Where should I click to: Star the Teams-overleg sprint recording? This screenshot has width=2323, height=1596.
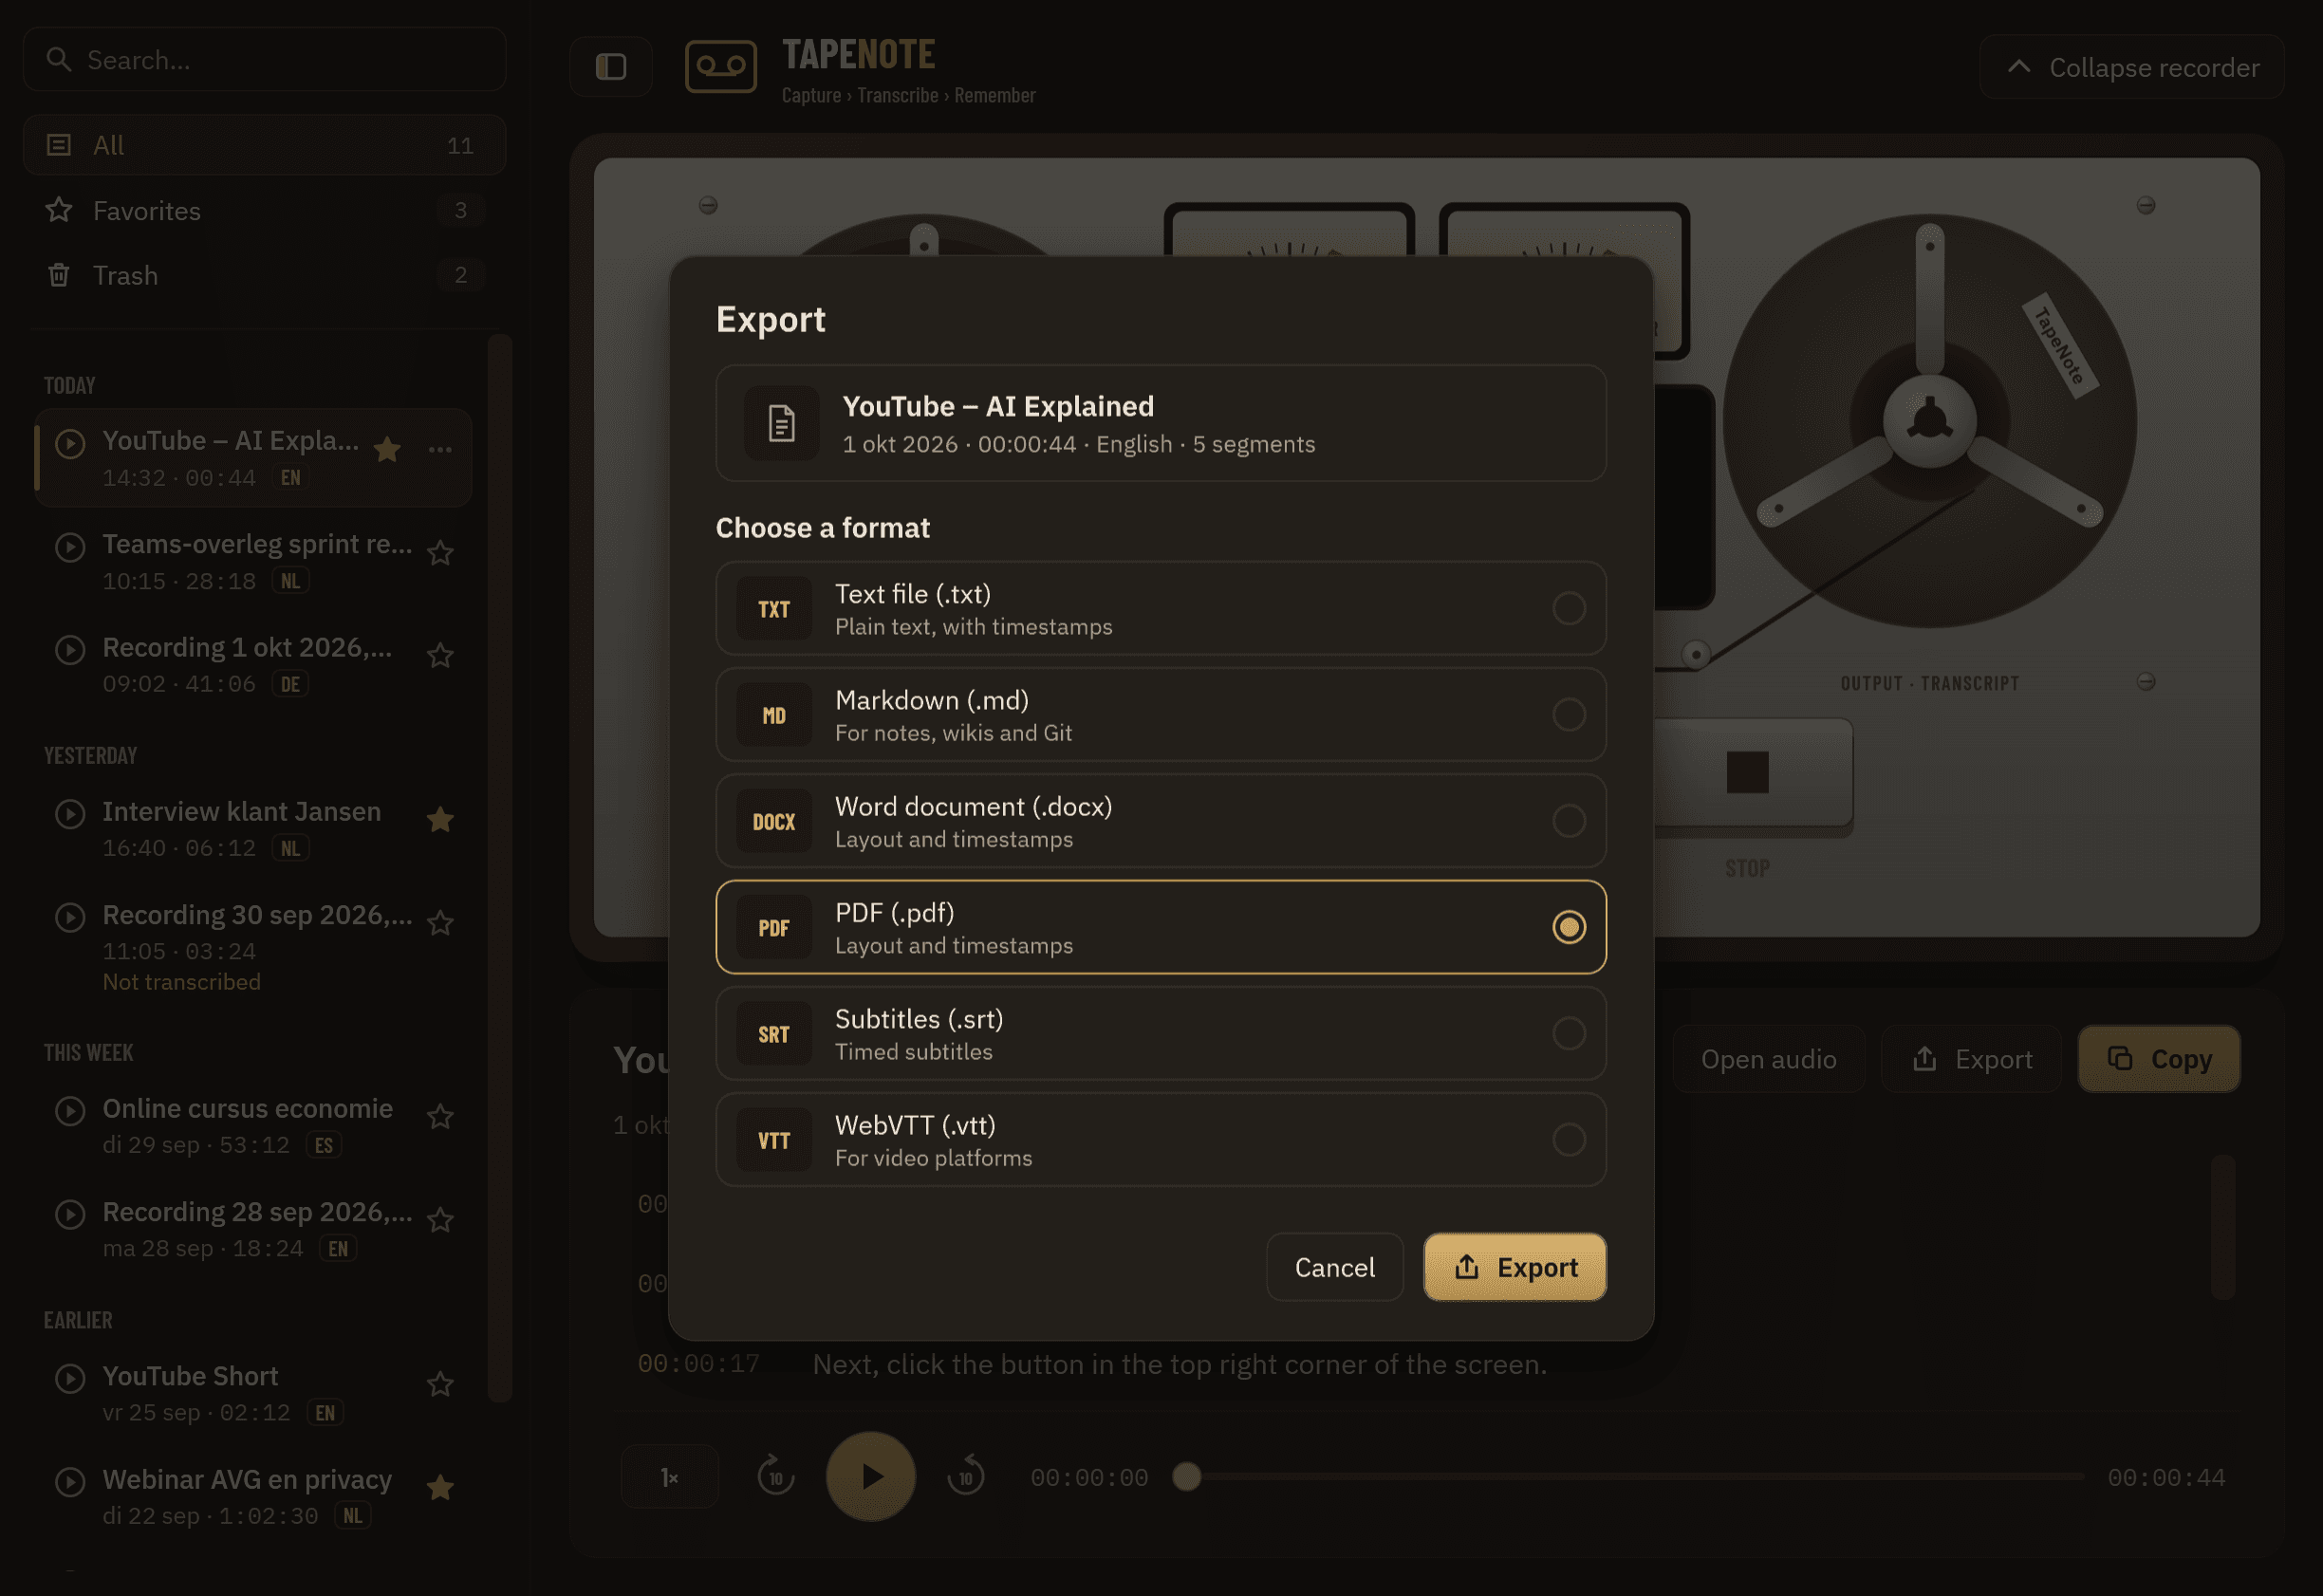pyautogui.click(x=440, y=553)
